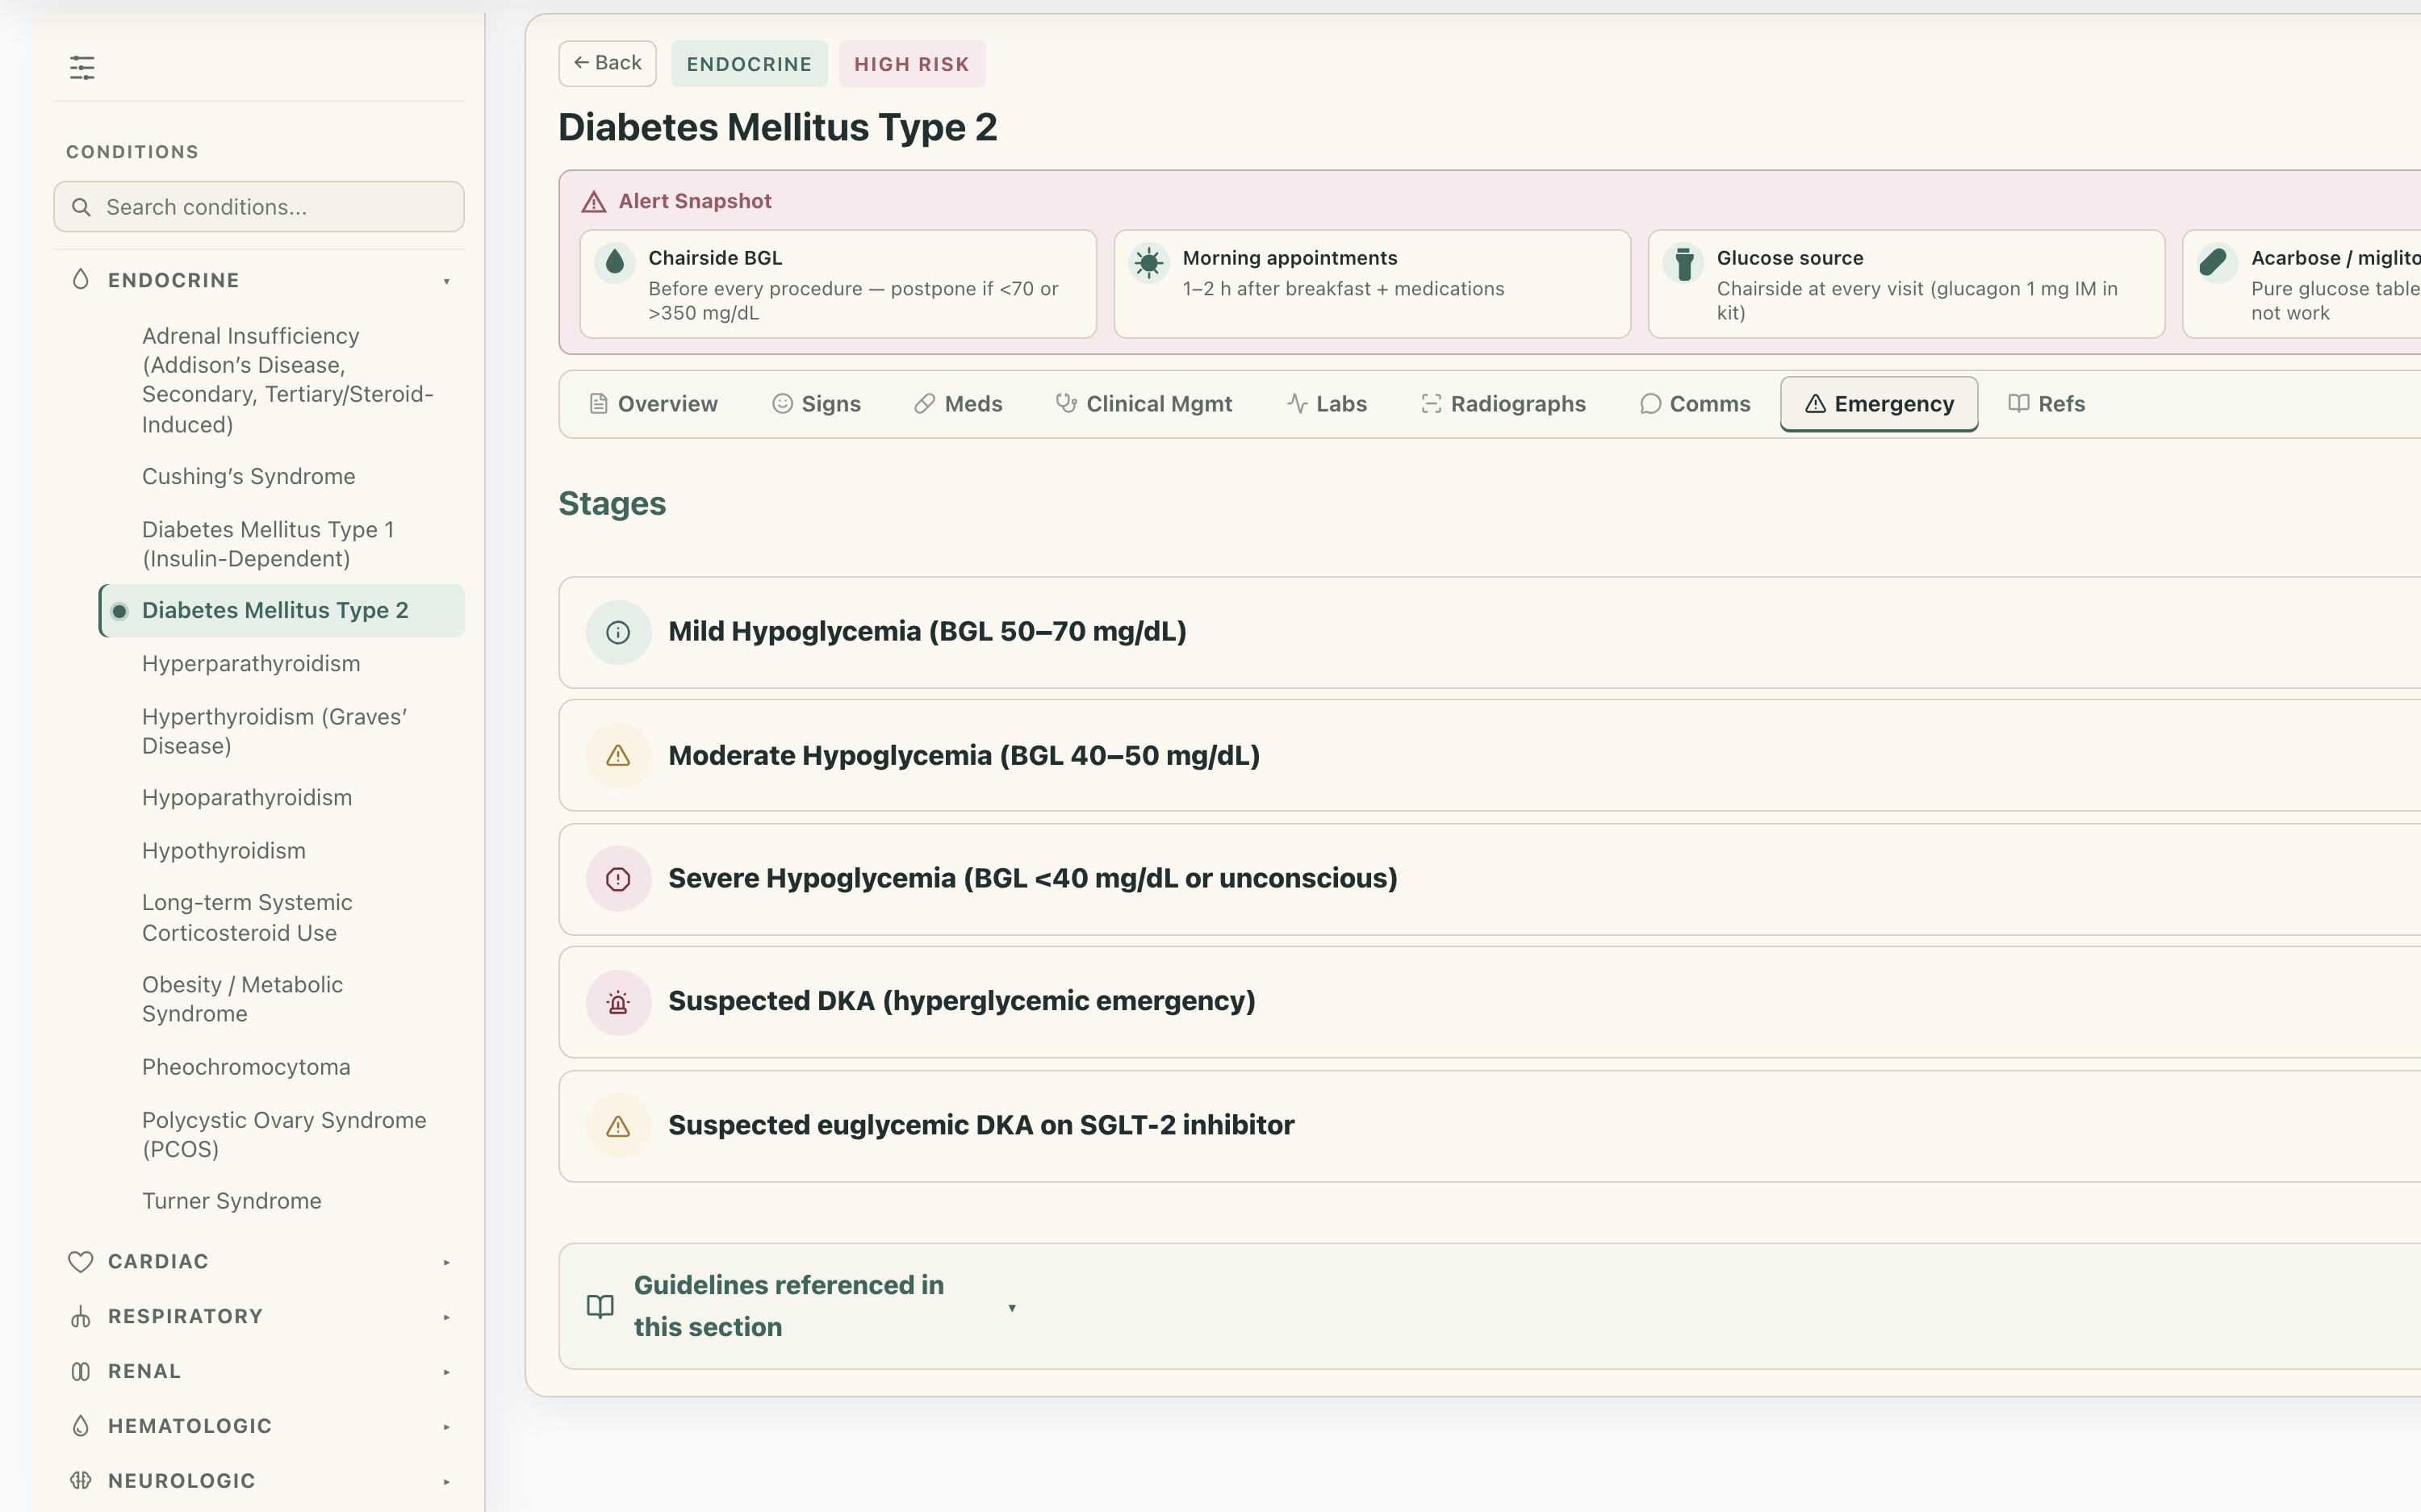This screenshot has height=1512, width=2421.
Task: Click the Morning appointments sun icon
Action: point(1149,262)
